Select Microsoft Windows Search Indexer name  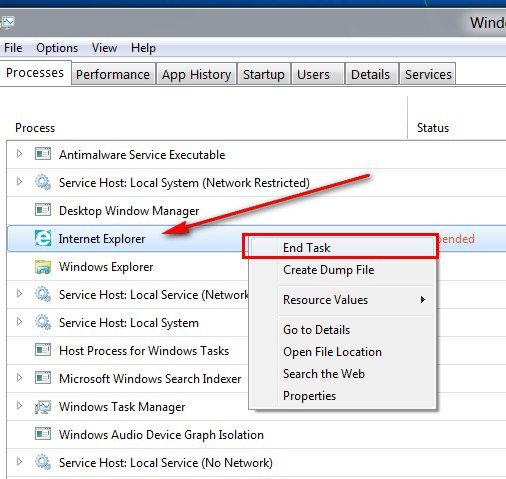pos(150,379)
